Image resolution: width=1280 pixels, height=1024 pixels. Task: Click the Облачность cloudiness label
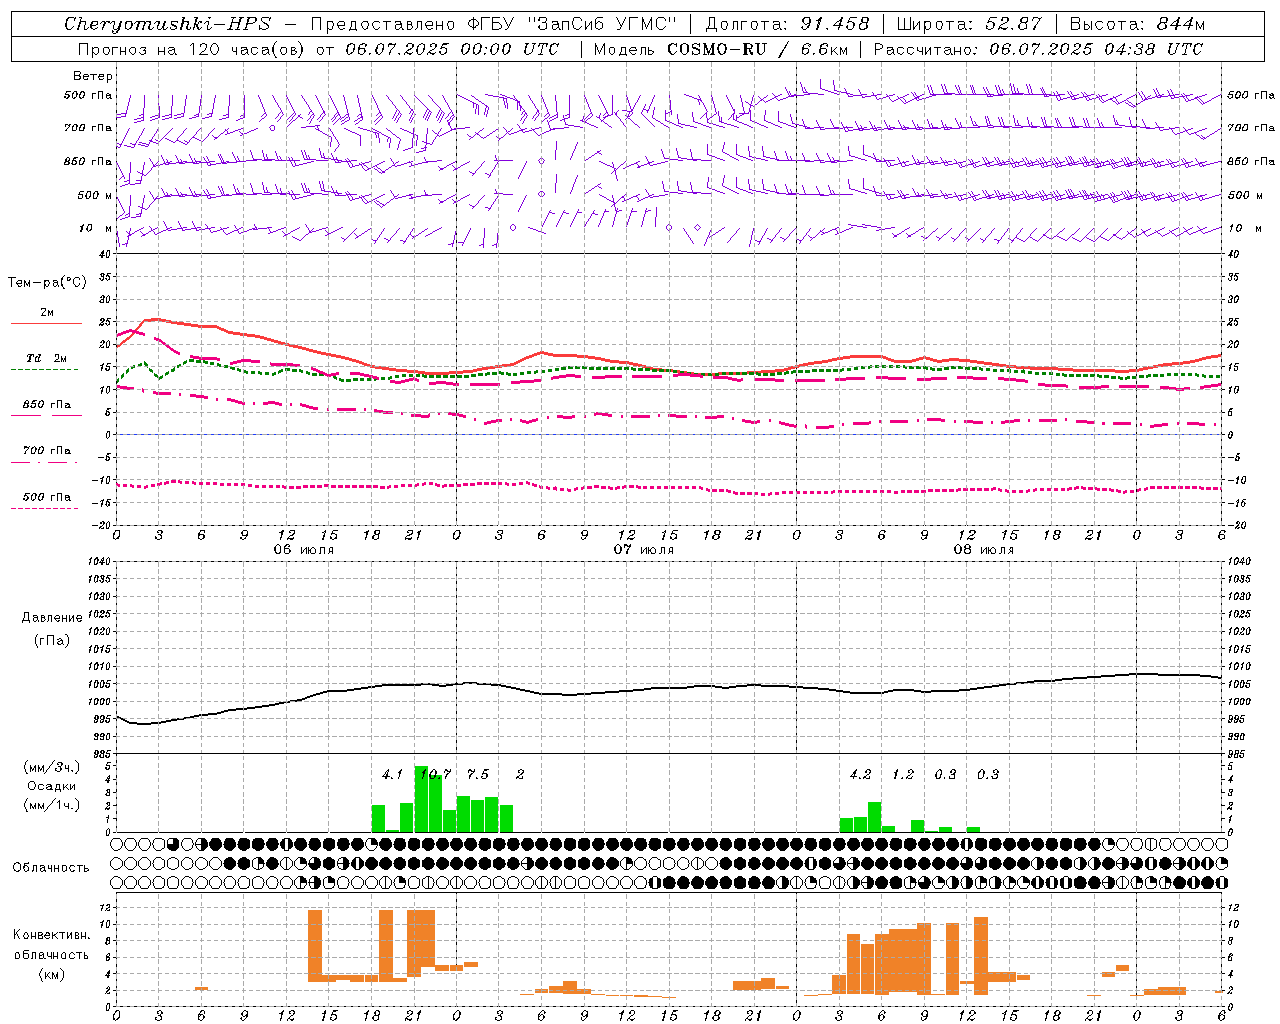51,868
